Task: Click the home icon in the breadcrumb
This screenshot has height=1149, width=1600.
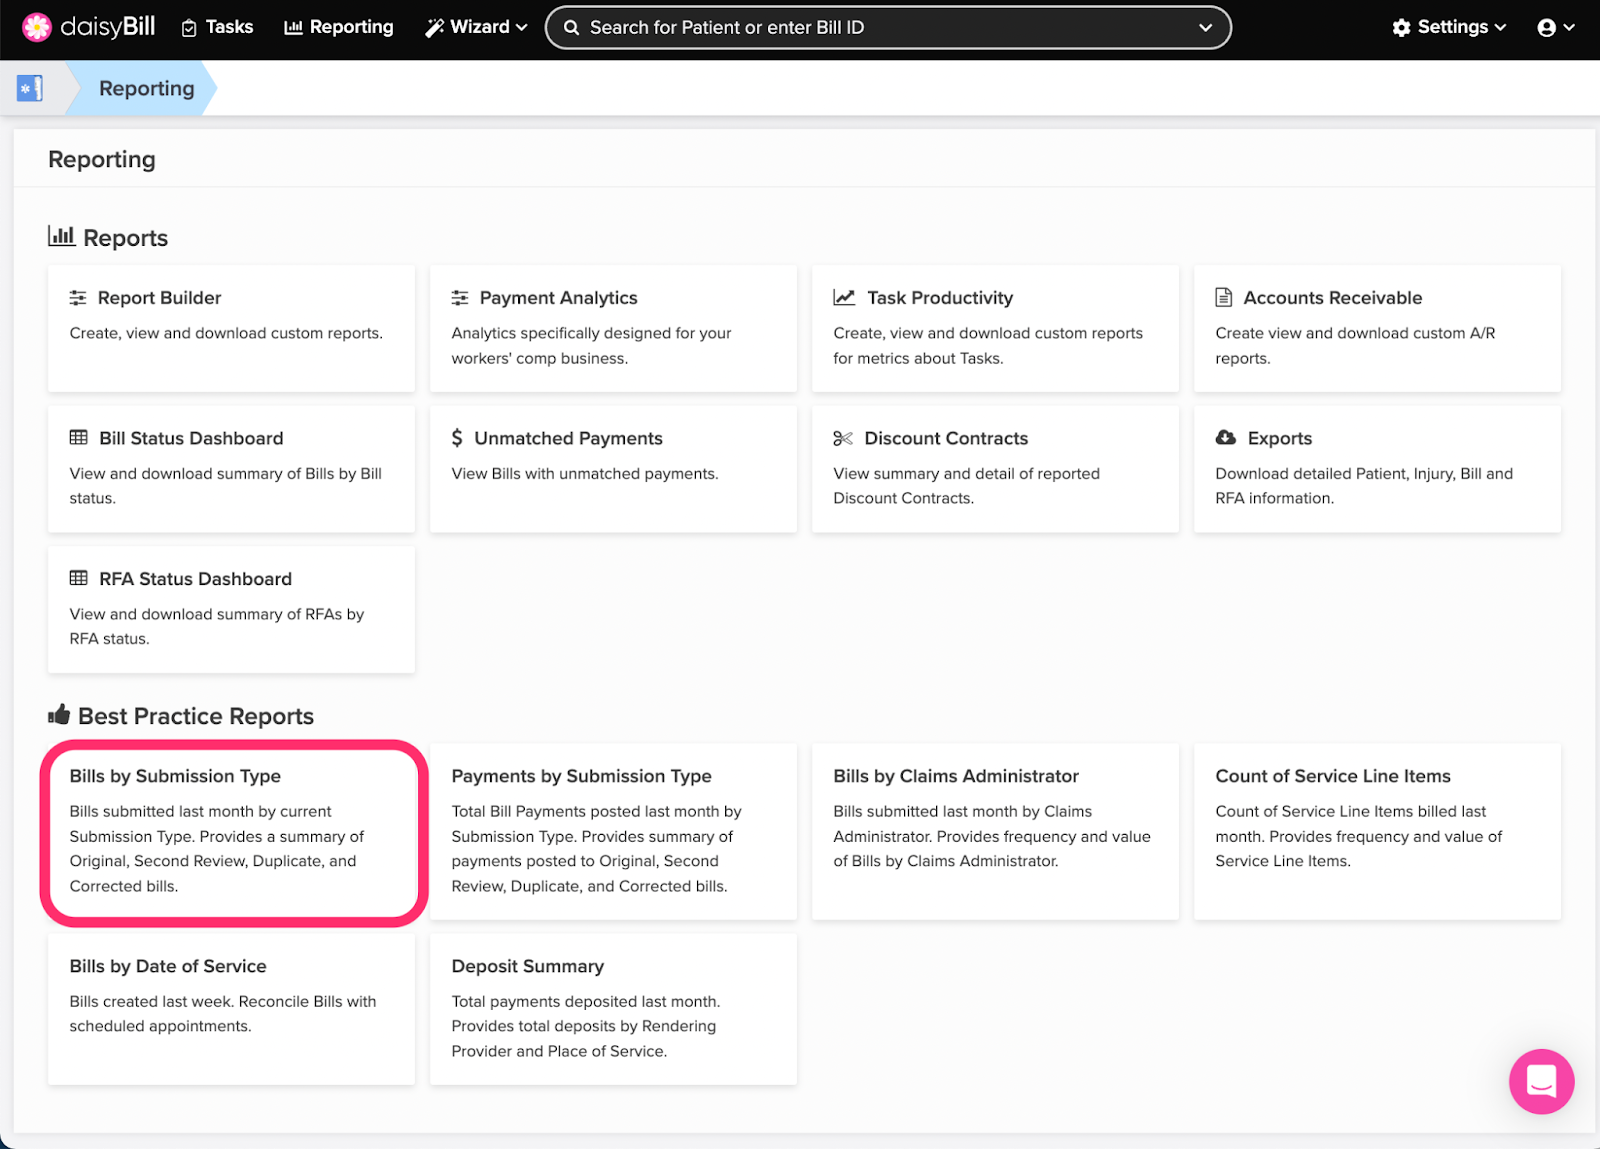Action: tap(30, 88)
